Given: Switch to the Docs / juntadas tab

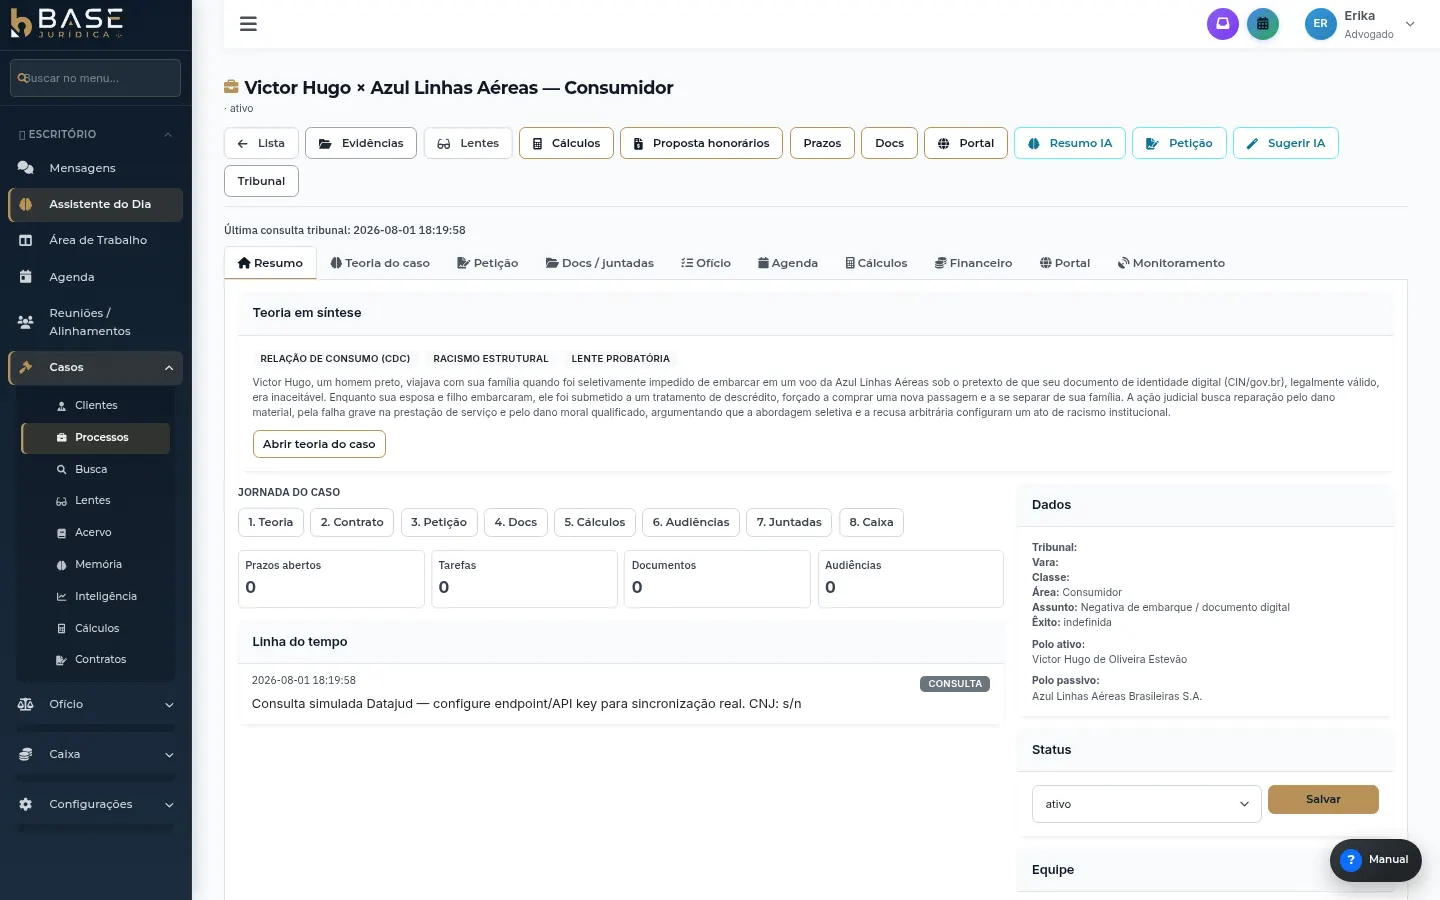Looking at the screenshot, I should (x=600, y=263).
